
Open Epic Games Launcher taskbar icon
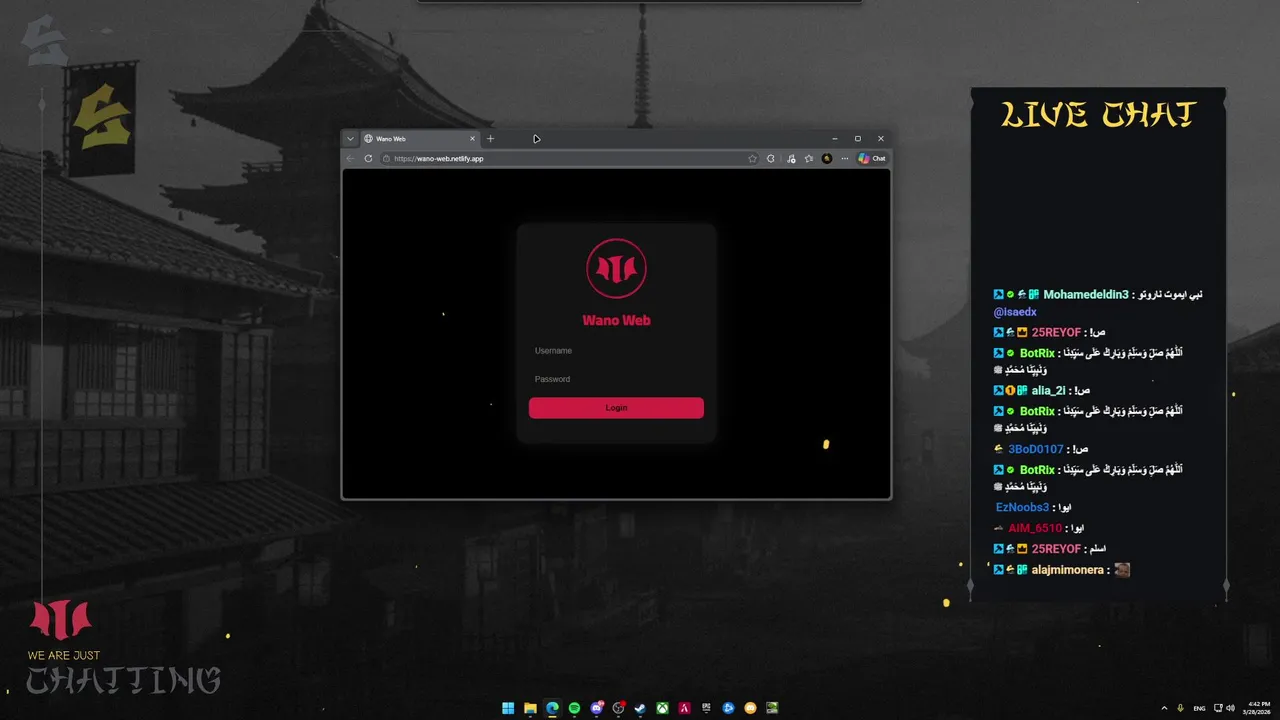pos(706,708)
